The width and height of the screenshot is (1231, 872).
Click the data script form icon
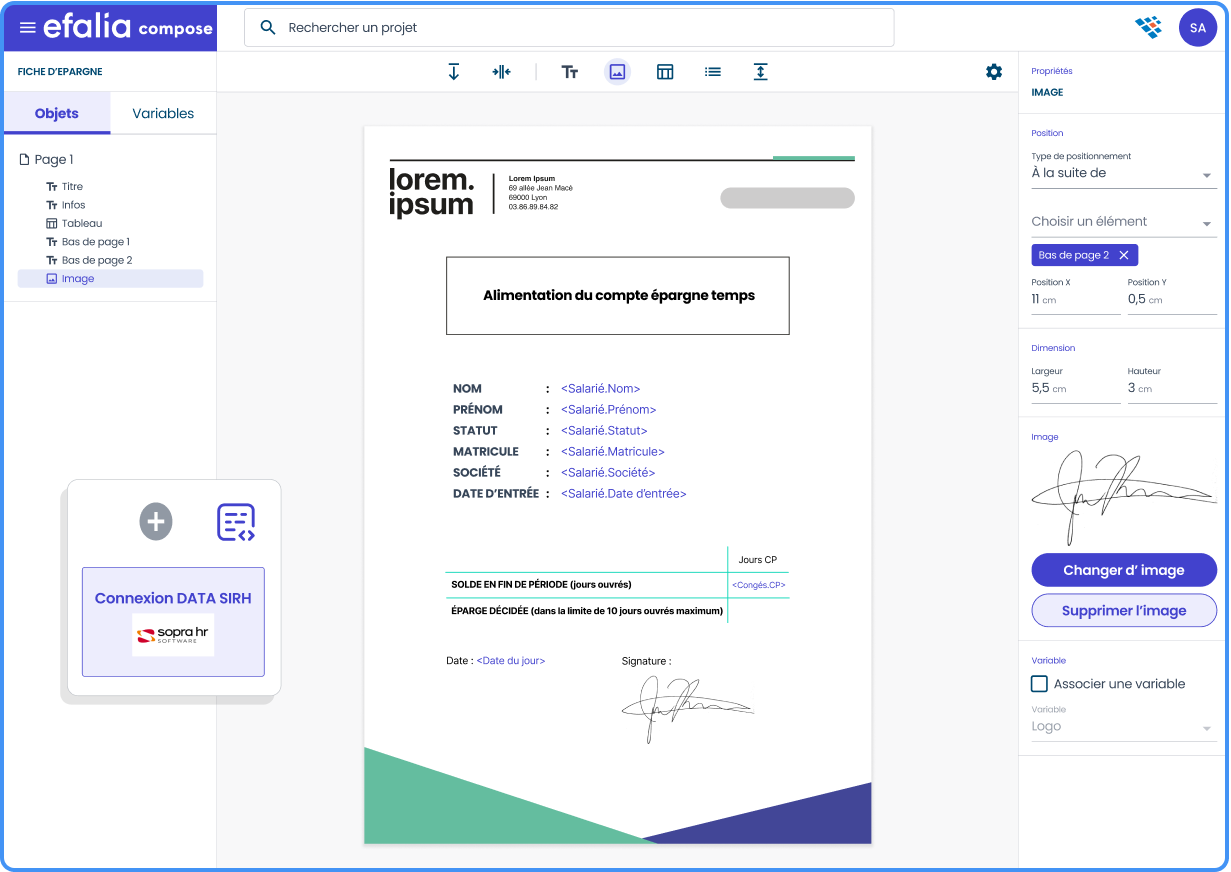pos(236,522)
